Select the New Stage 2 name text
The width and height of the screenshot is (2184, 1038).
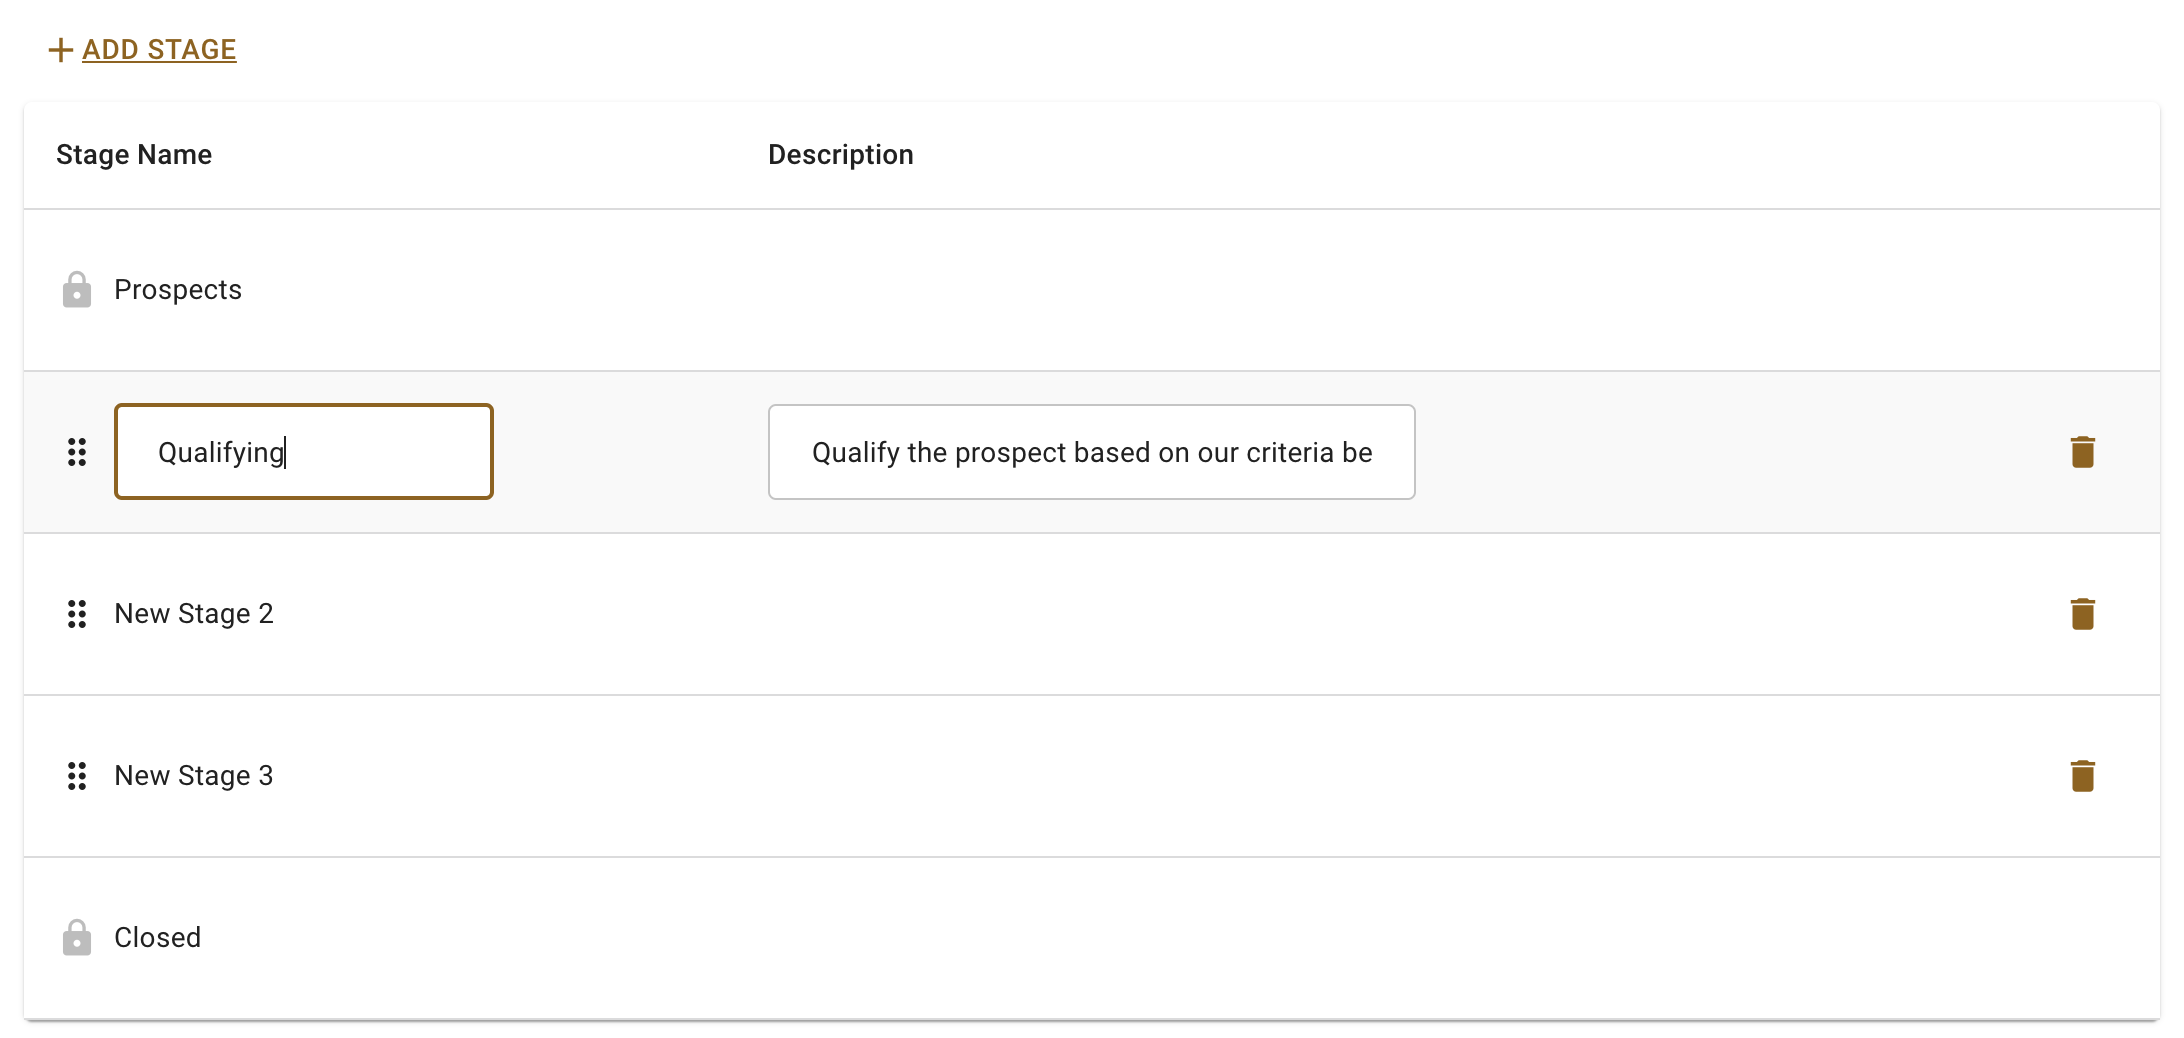coord(194,614)
